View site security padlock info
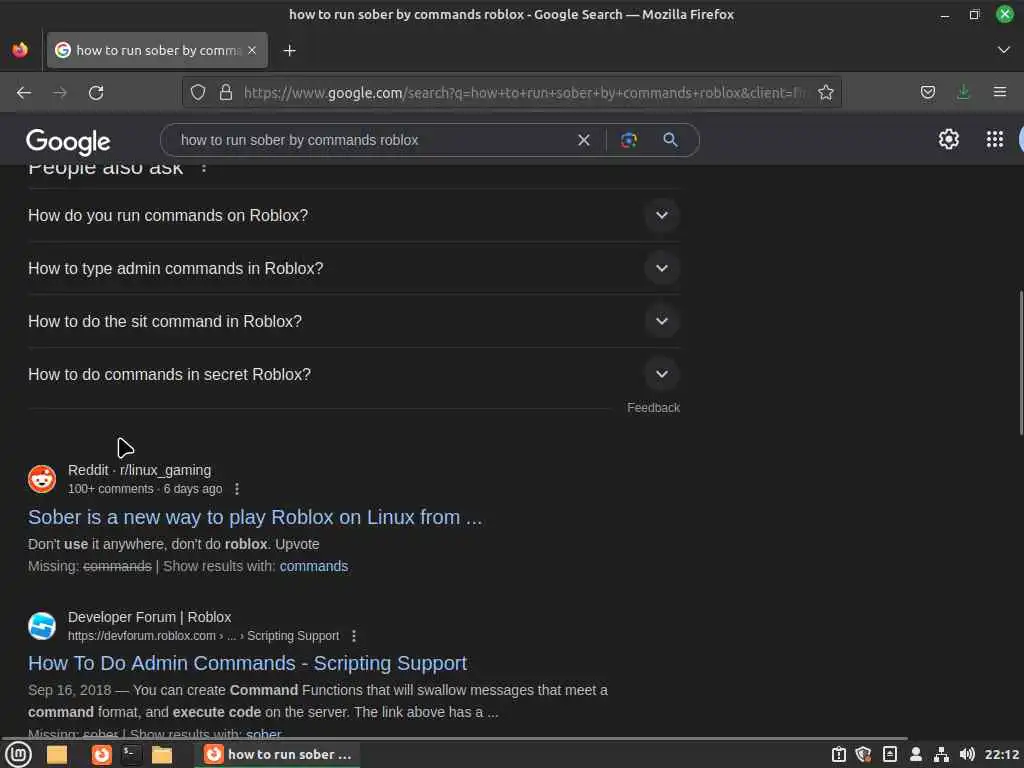This screenshot has width=1024, height=768. pos(226,93)
